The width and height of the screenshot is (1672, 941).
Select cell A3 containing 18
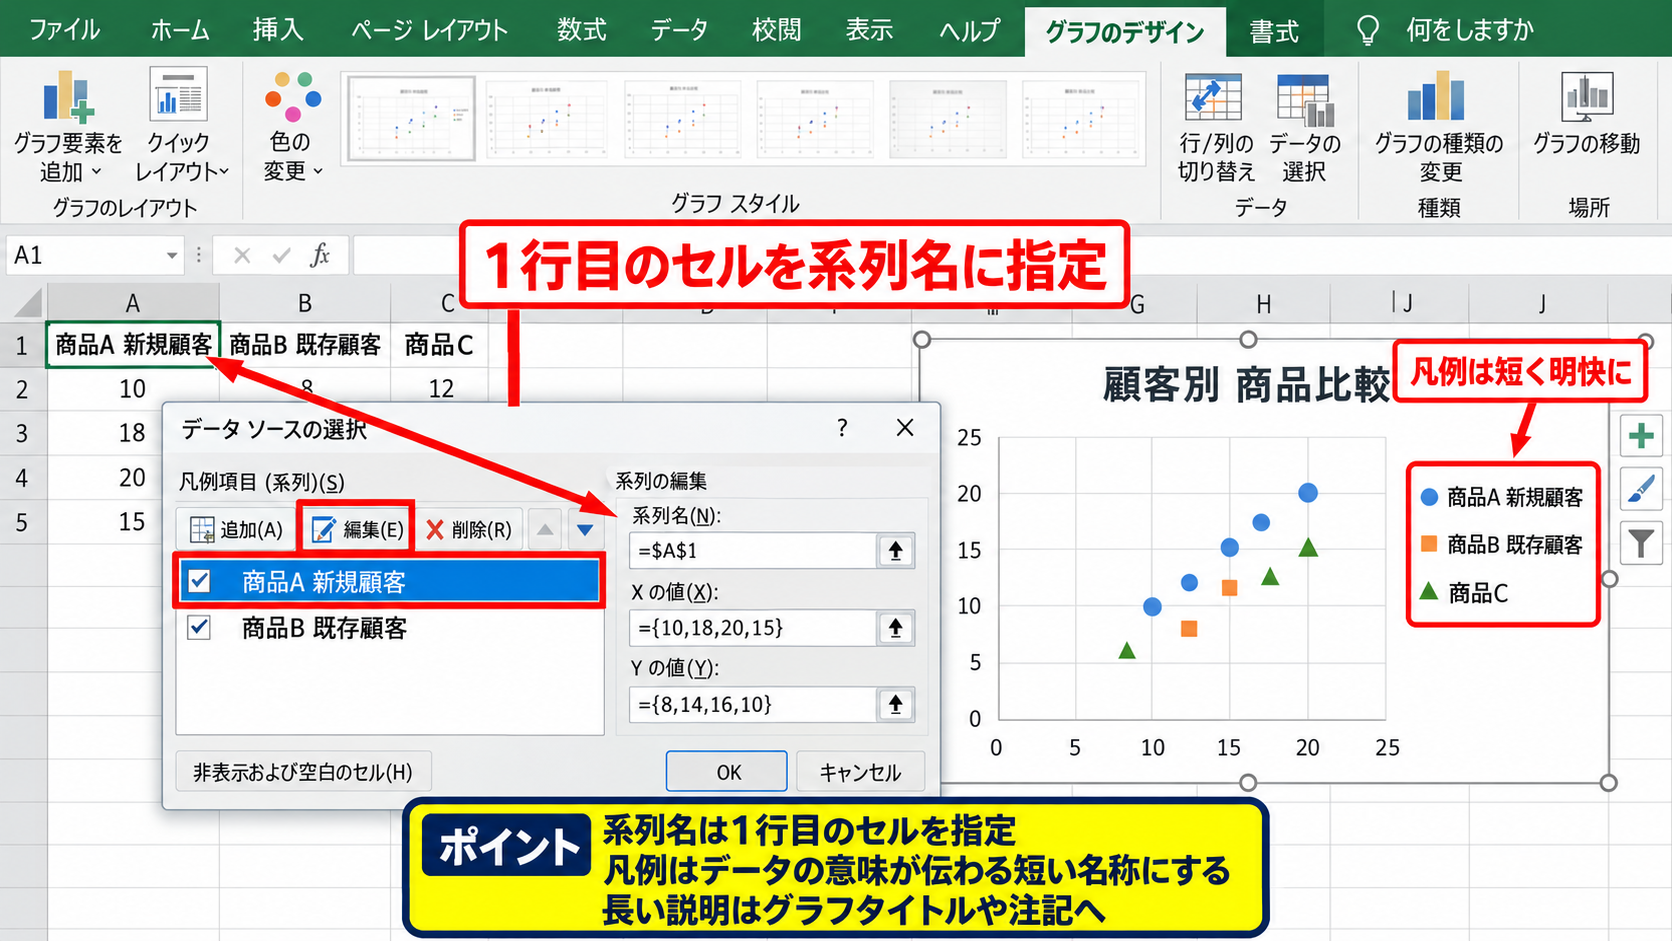pos(133,433)
